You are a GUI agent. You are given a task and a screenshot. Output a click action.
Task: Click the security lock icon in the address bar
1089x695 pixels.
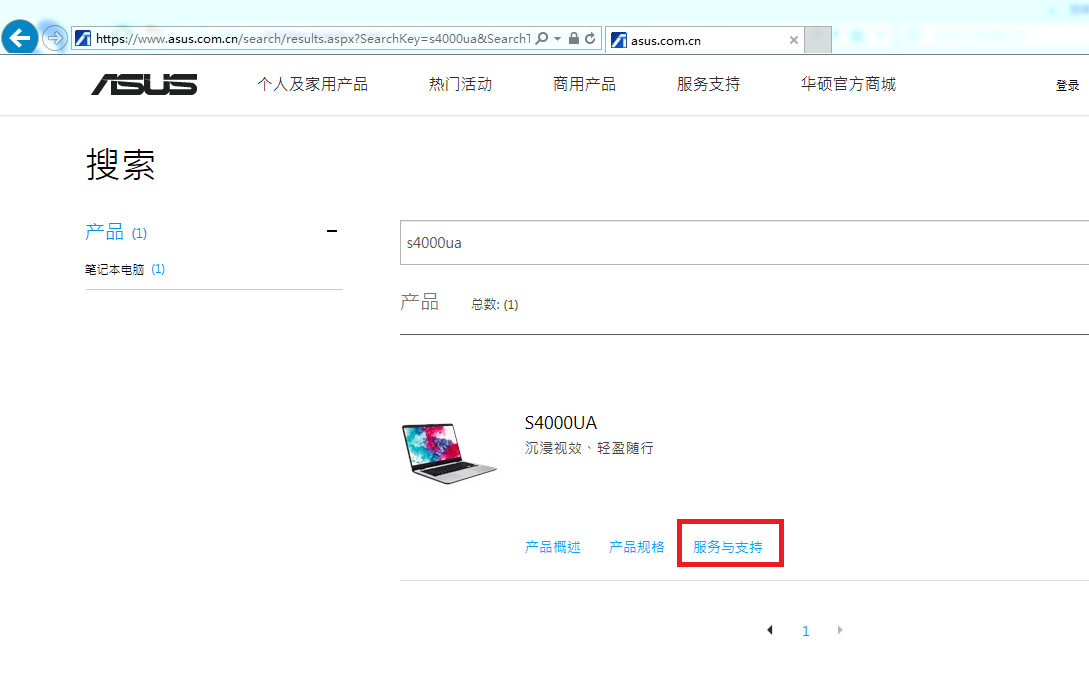573,38
